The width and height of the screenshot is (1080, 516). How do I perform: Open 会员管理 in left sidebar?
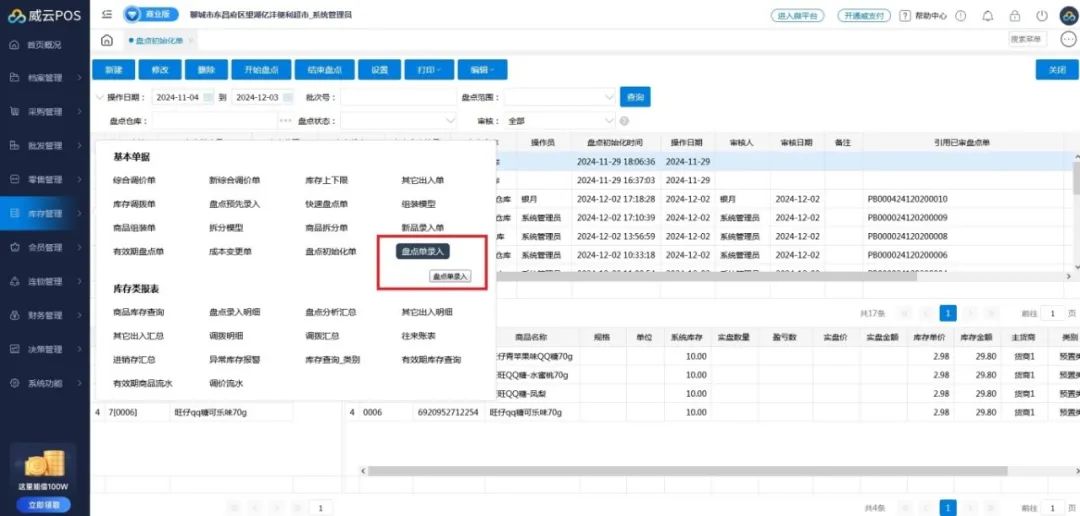coord(45,247)
